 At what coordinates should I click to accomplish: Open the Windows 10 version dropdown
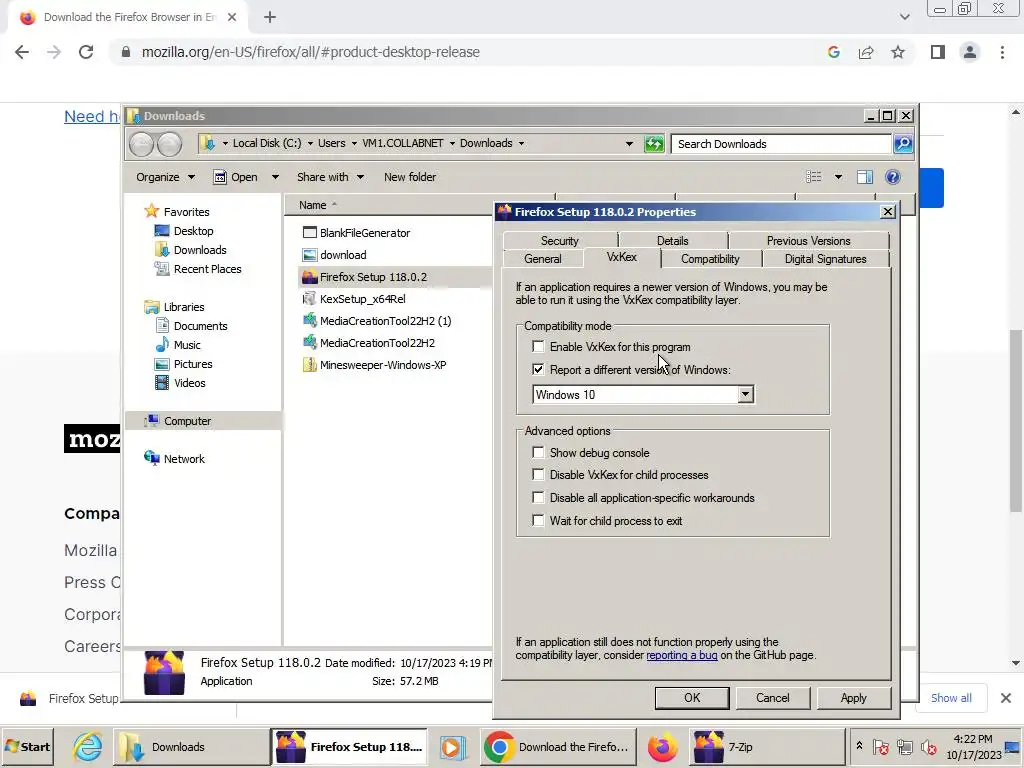(745, 394)
